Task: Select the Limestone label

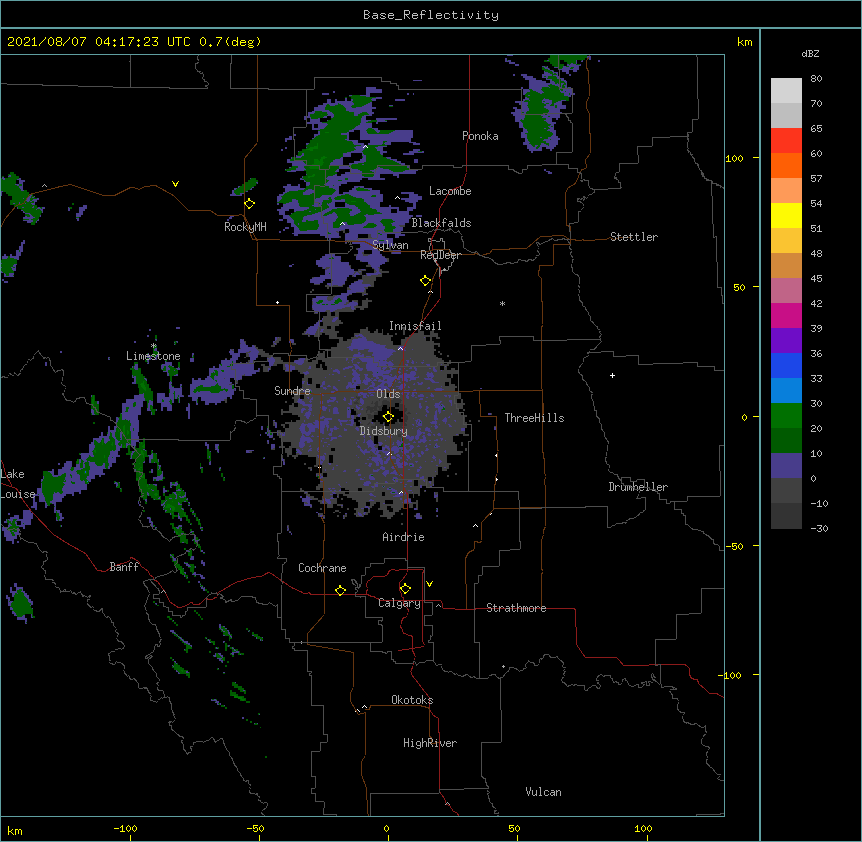Action: coord(153,356)
